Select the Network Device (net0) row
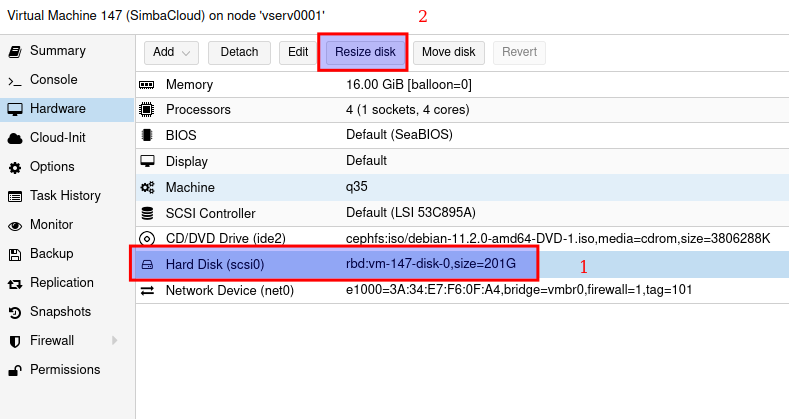789x419 pixels. [400, 291]
